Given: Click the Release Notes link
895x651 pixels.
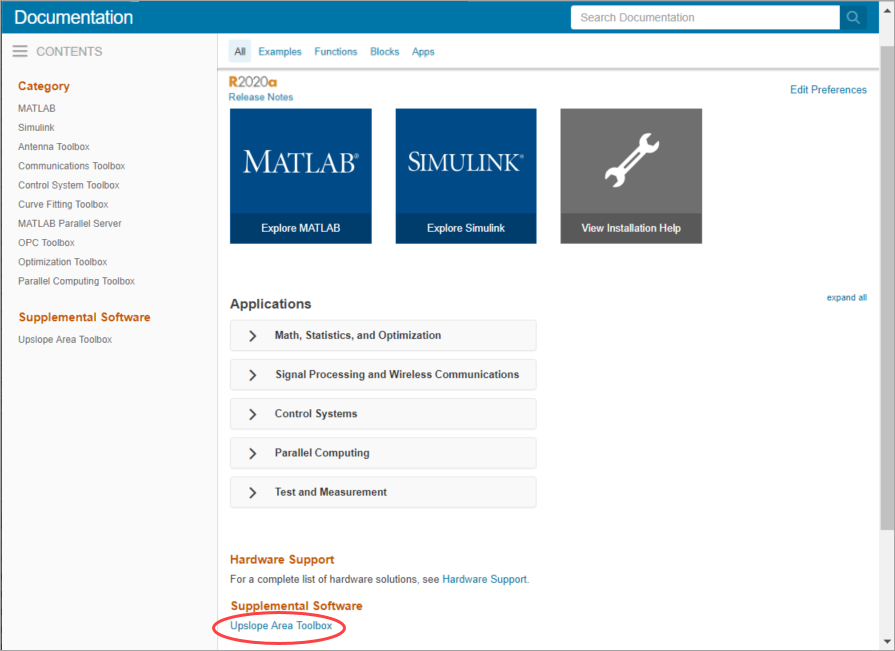Looking at the screenshot, I should [x=261, y=97].
